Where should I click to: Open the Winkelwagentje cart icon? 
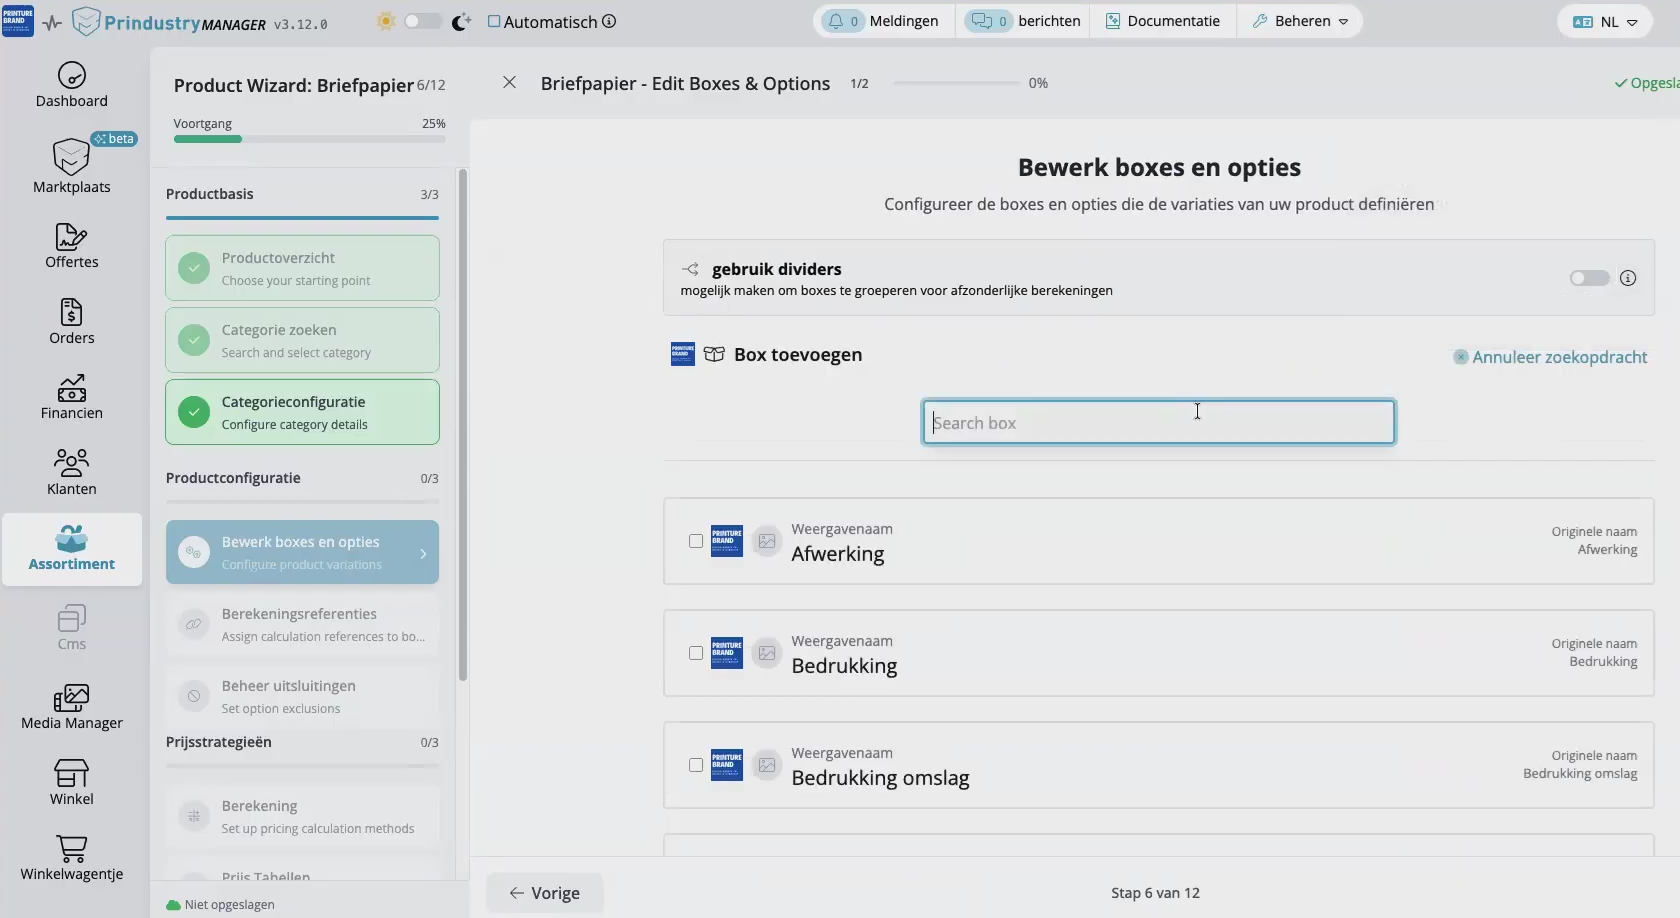[71, 858]
